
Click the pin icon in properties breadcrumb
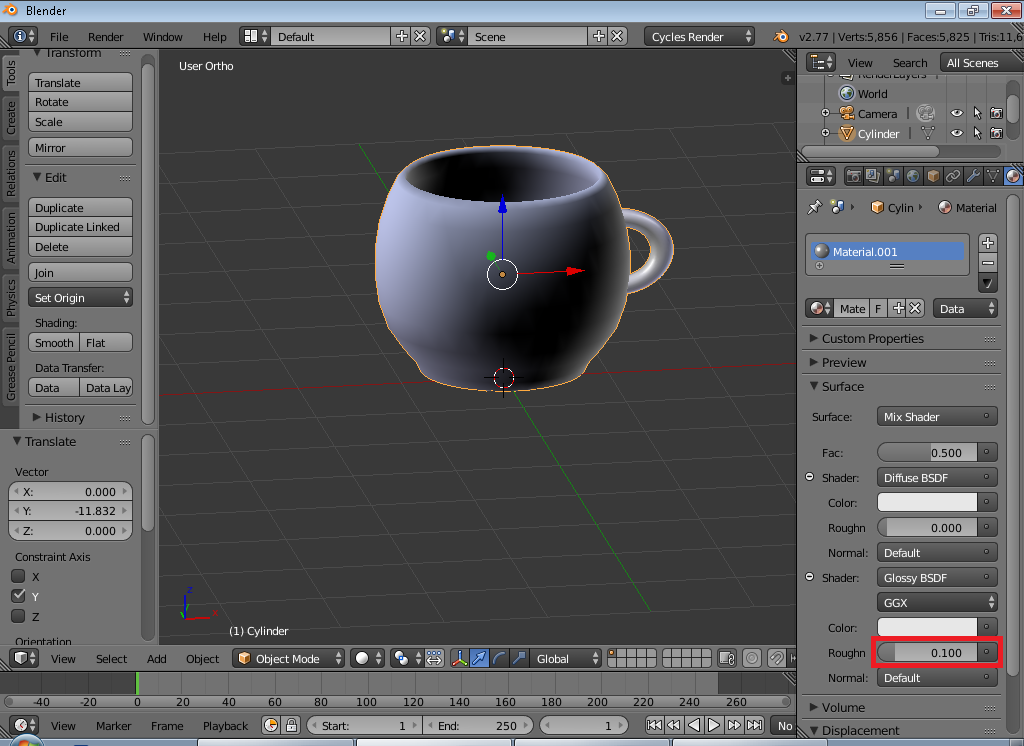coord(814,207)
